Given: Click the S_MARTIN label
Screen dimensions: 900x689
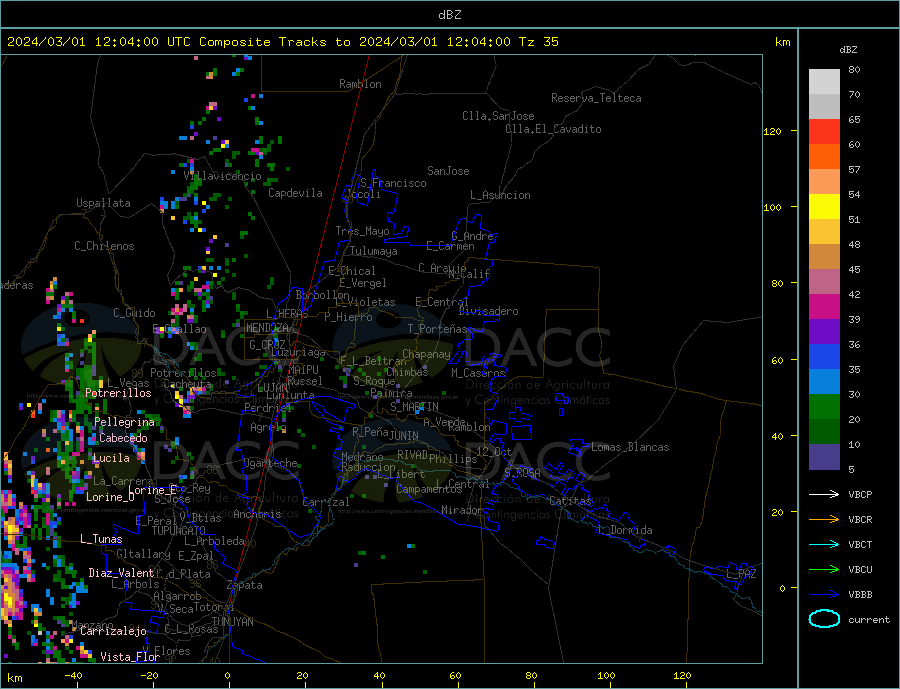Looking at the screenshot, I should 414,407.
